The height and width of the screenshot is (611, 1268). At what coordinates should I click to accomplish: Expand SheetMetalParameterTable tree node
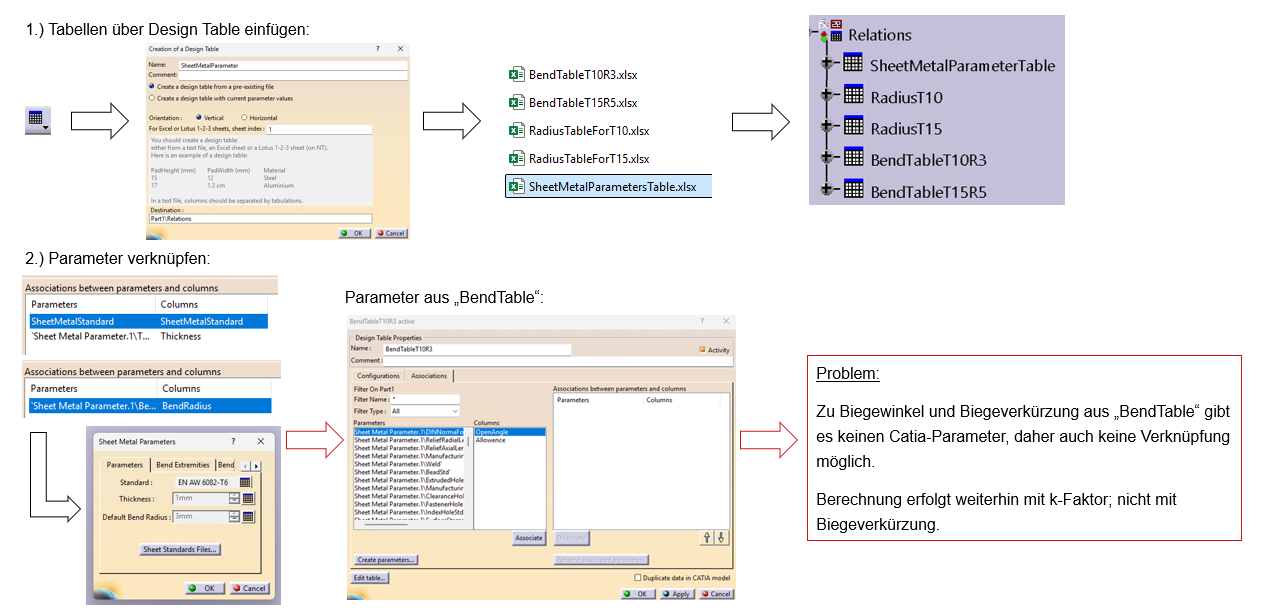point(826,64)
